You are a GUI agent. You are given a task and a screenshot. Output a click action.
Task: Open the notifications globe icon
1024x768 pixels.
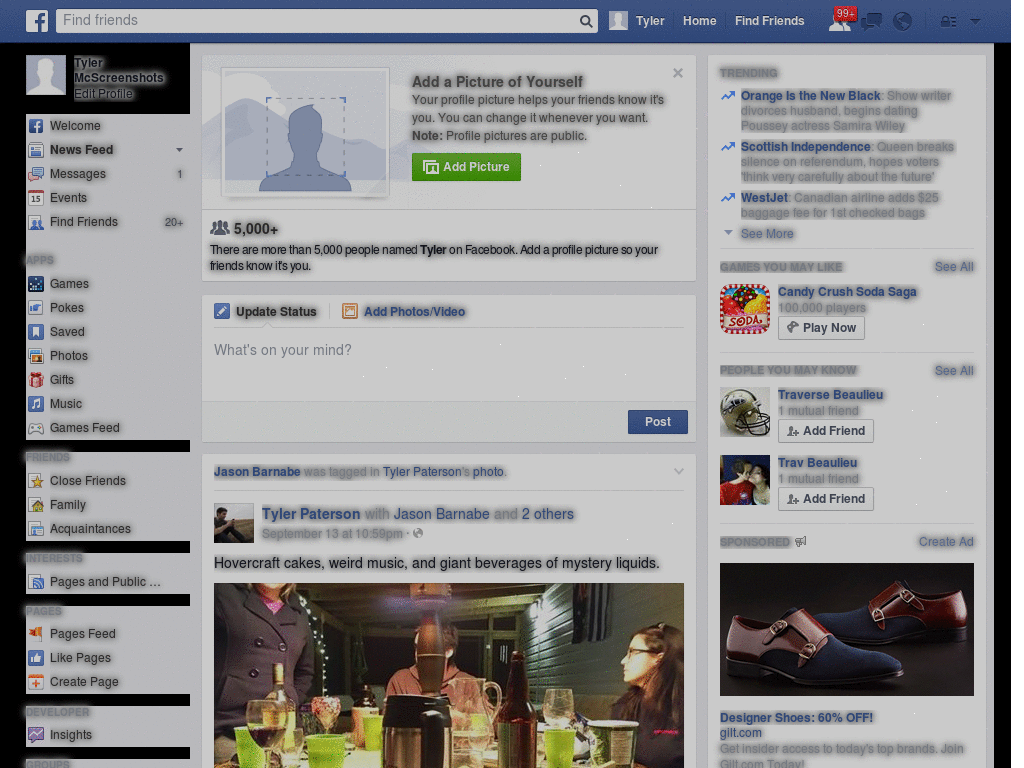903,22
